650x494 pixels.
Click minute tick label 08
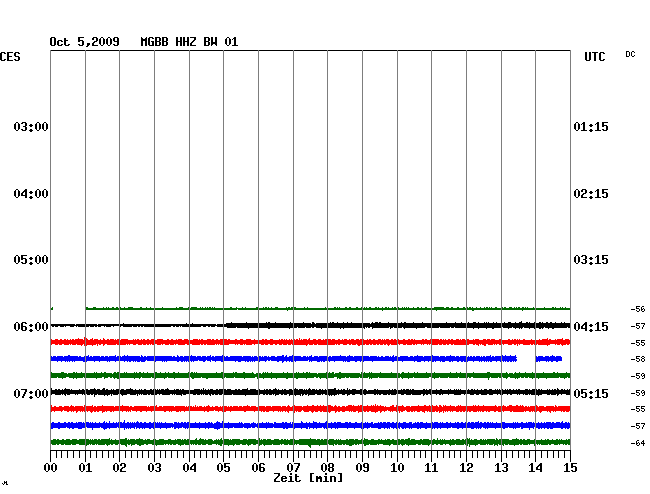click(327, 468)
